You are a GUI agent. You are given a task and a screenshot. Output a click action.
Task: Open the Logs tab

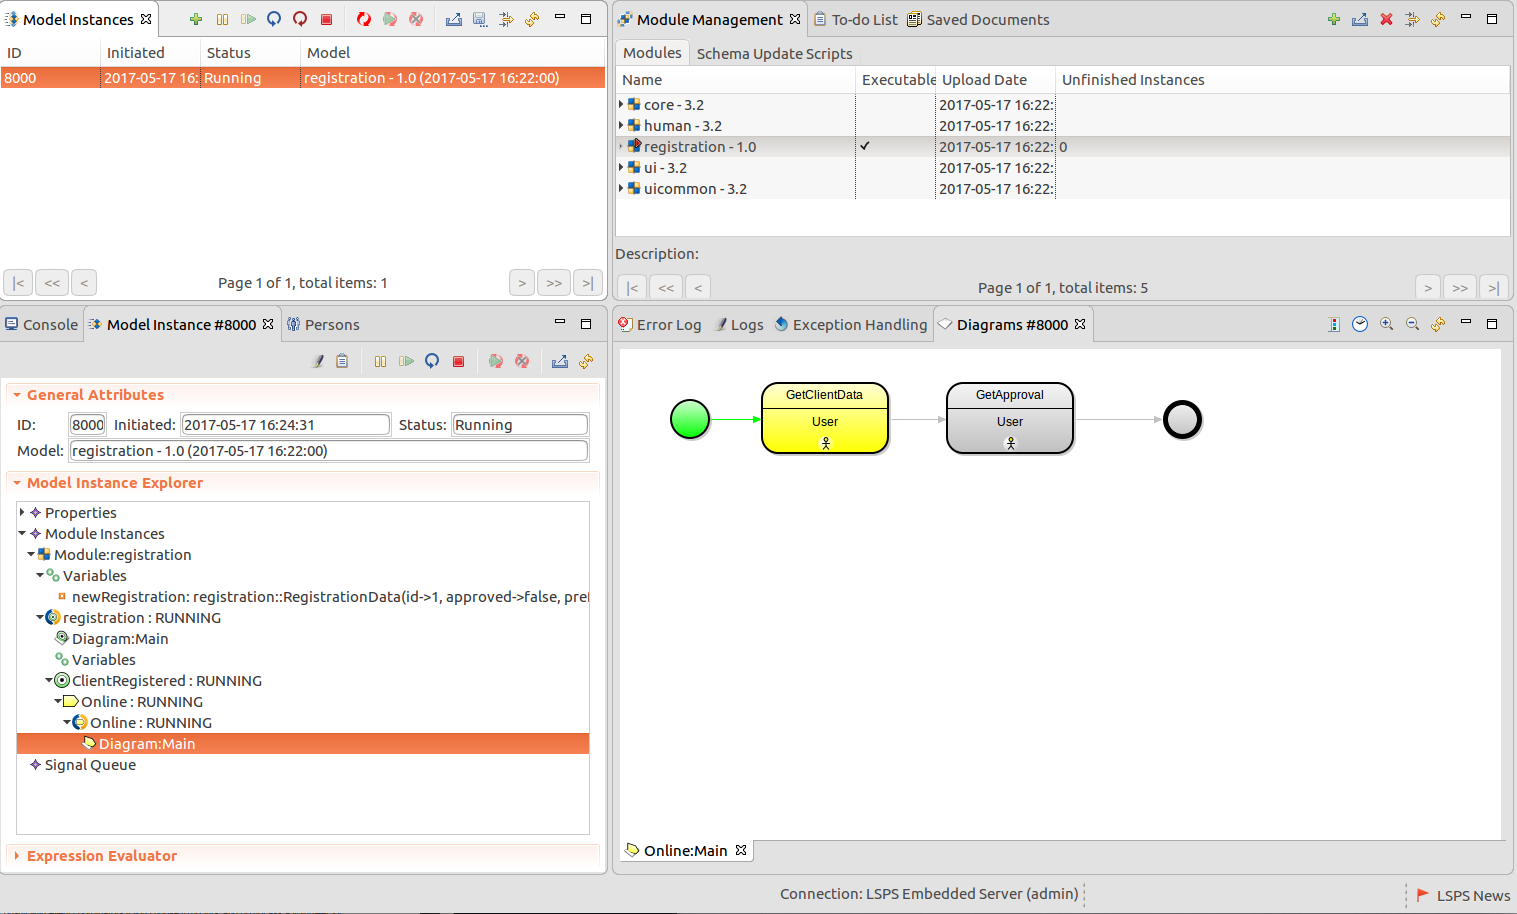click(x=738, y=324)
